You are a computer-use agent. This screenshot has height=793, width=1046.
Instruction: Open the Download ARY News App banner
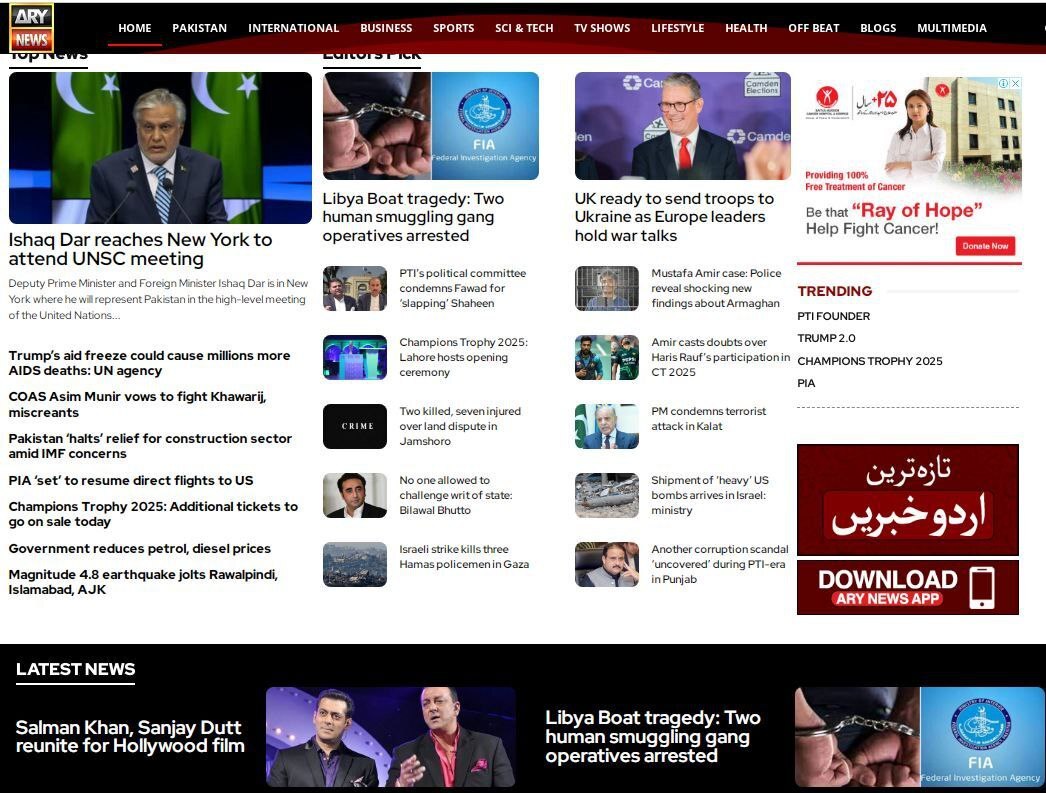point(908,587)
